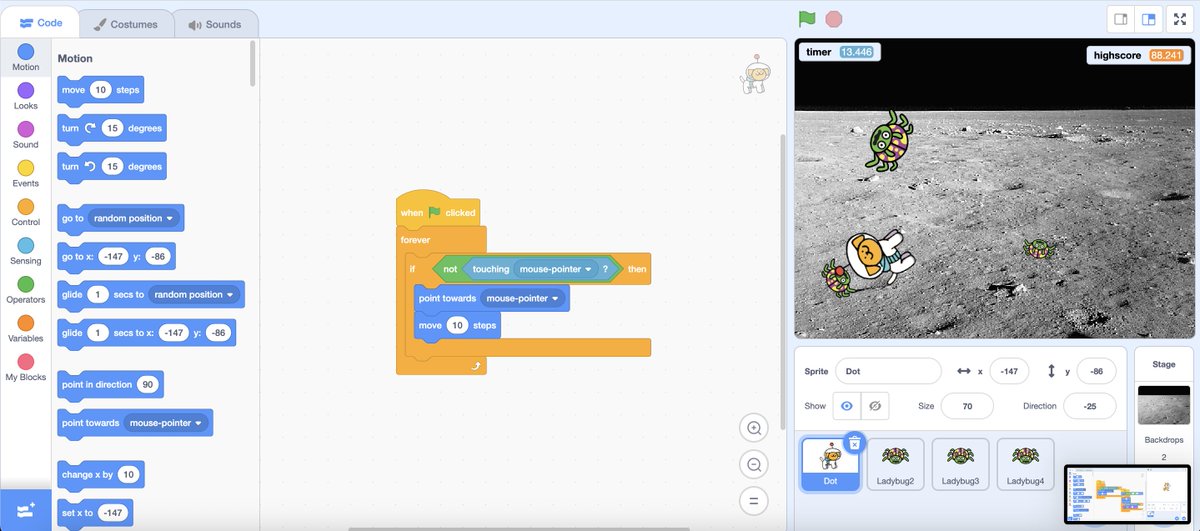Select the Sensing category circle

[26, 245]
